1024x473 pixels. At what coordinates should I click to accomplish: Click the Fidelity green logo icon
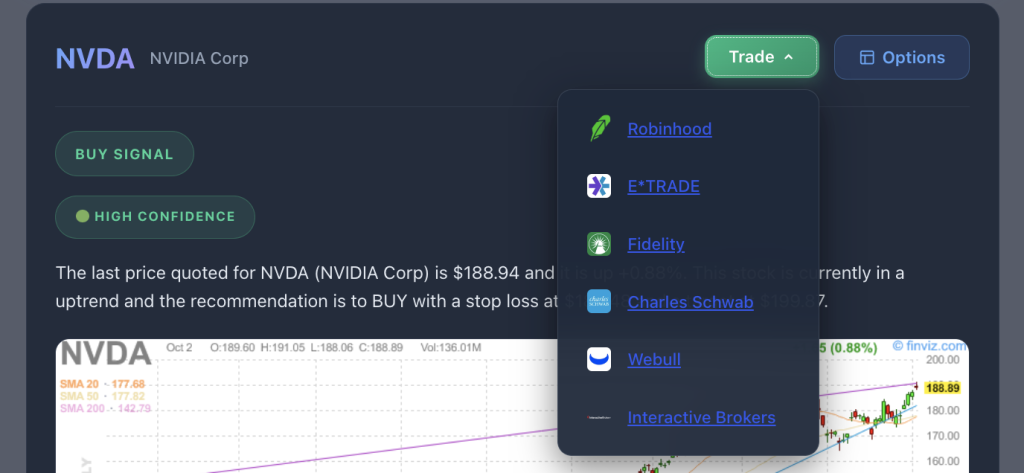tap(599, 244)
